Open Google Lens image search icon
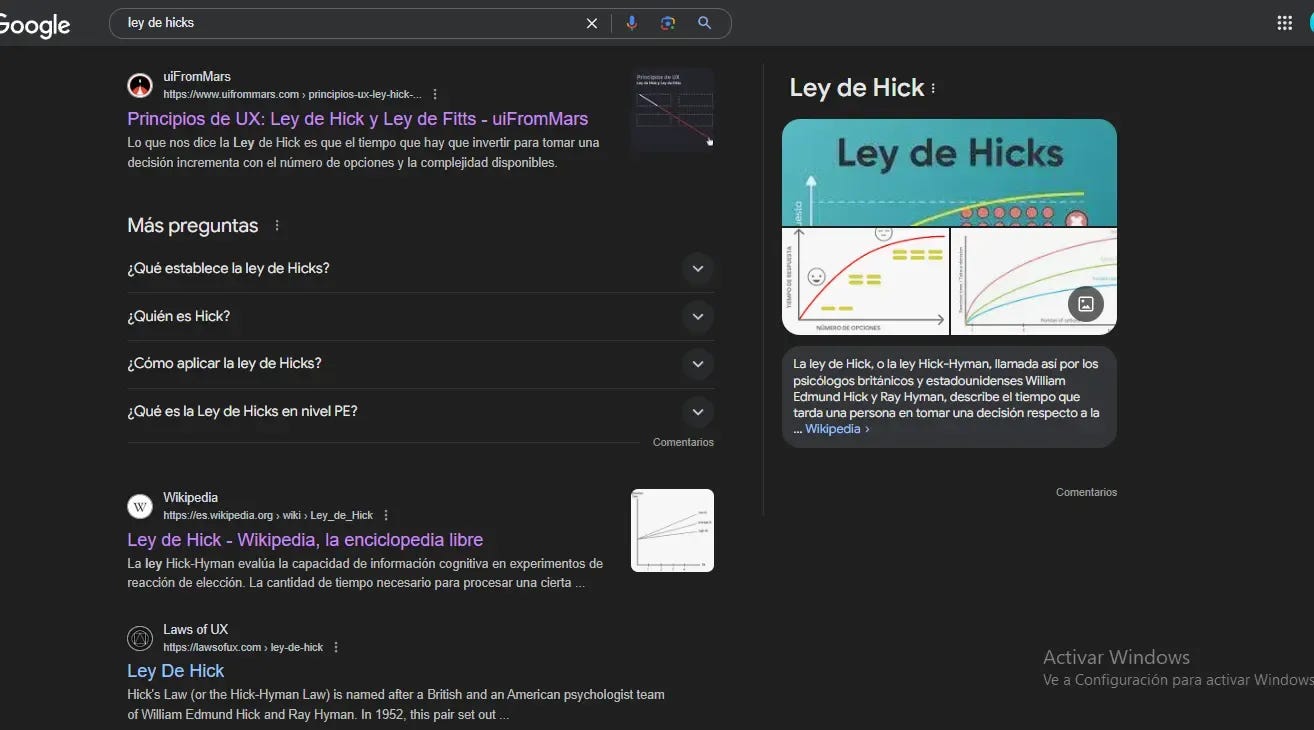1314x730 pixels. coord(668,23)
